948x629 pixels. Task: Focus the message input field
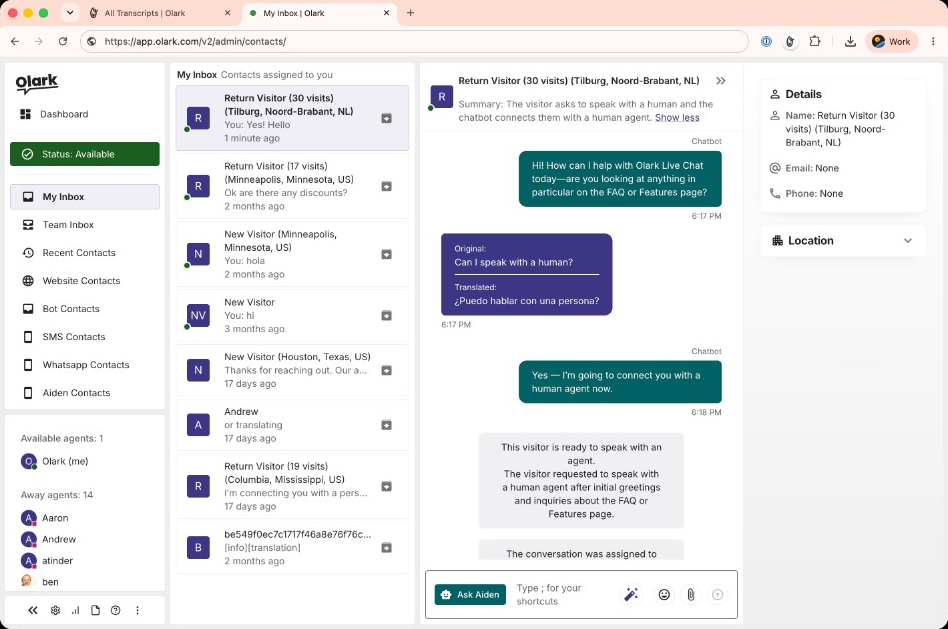tap(562, 595)
